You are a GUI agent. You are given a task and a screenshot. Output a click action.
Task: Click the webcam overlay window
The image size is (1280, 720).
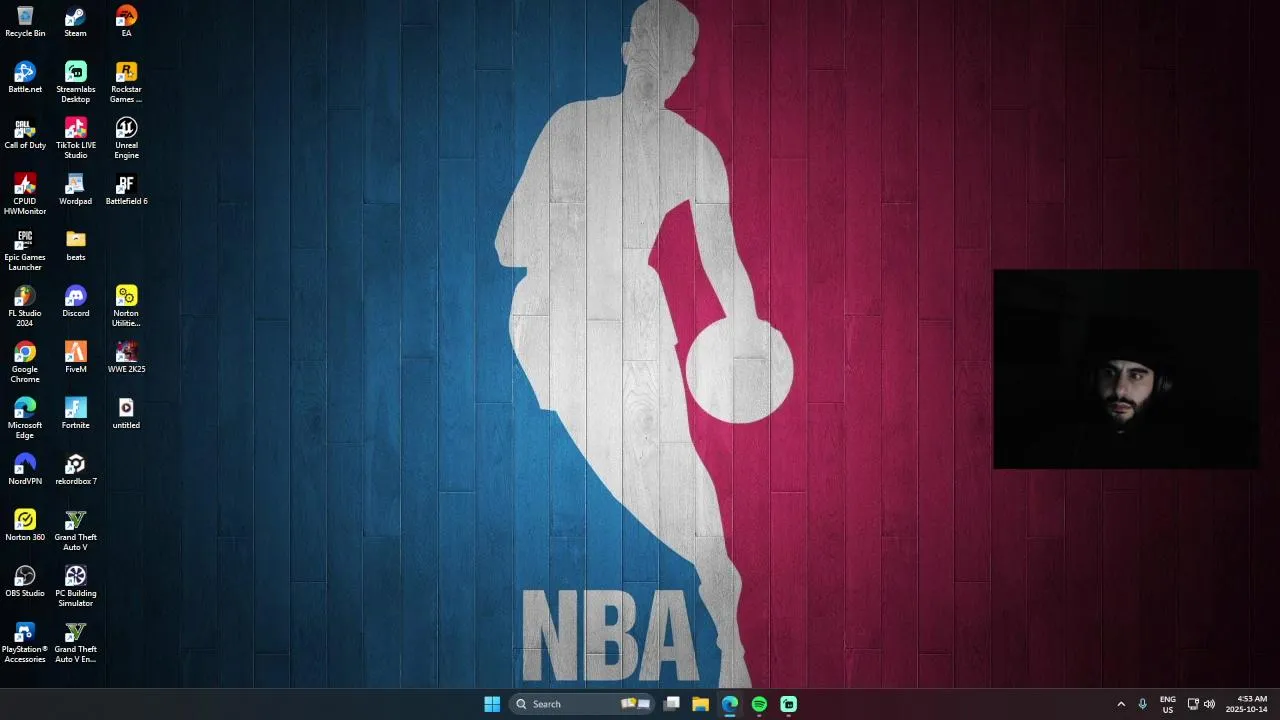tap(1126, 368)
